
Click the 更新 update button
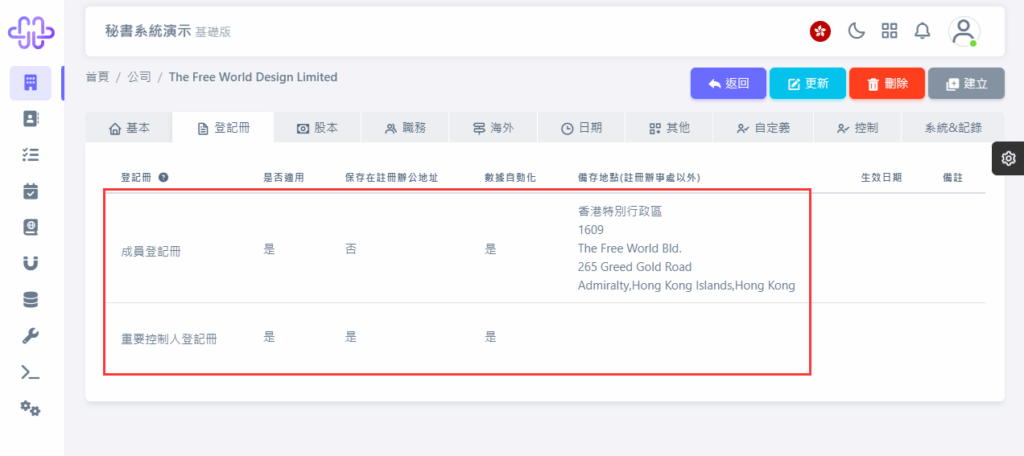(808, 84)
